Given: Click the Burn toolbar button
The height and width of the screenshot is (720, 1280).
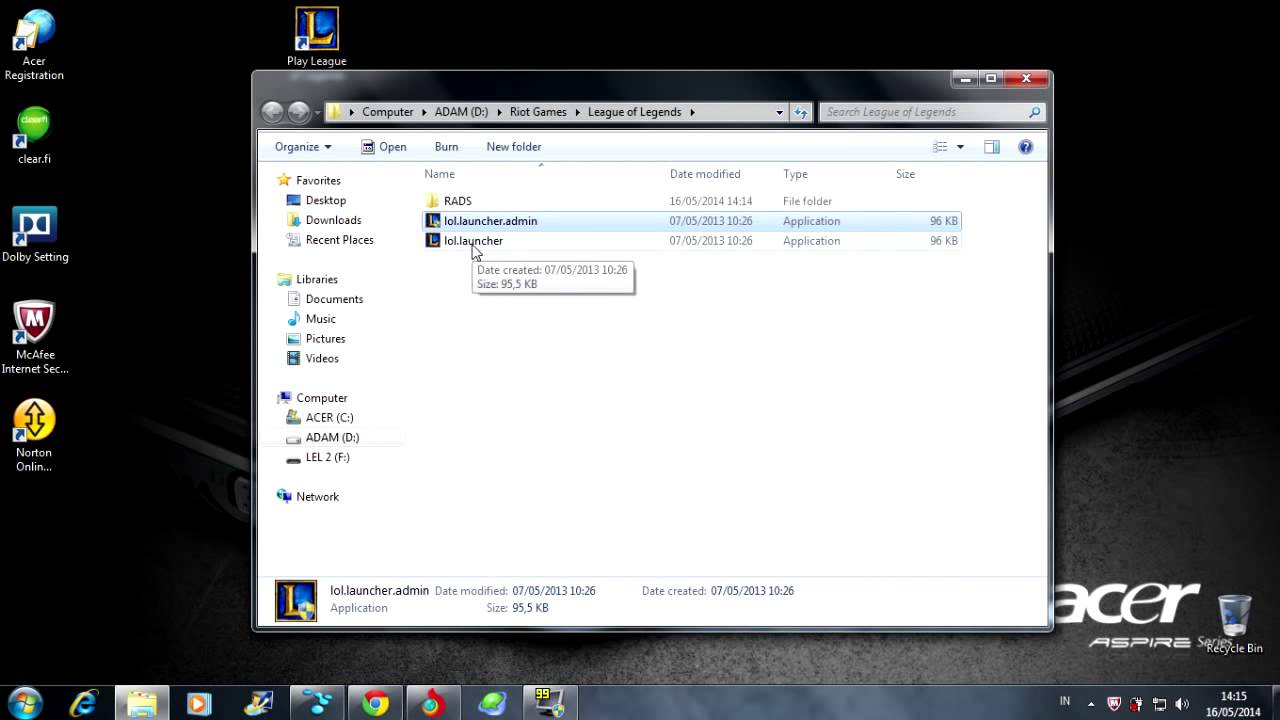Looking at the screenshot, I should [x=446, y=147].
